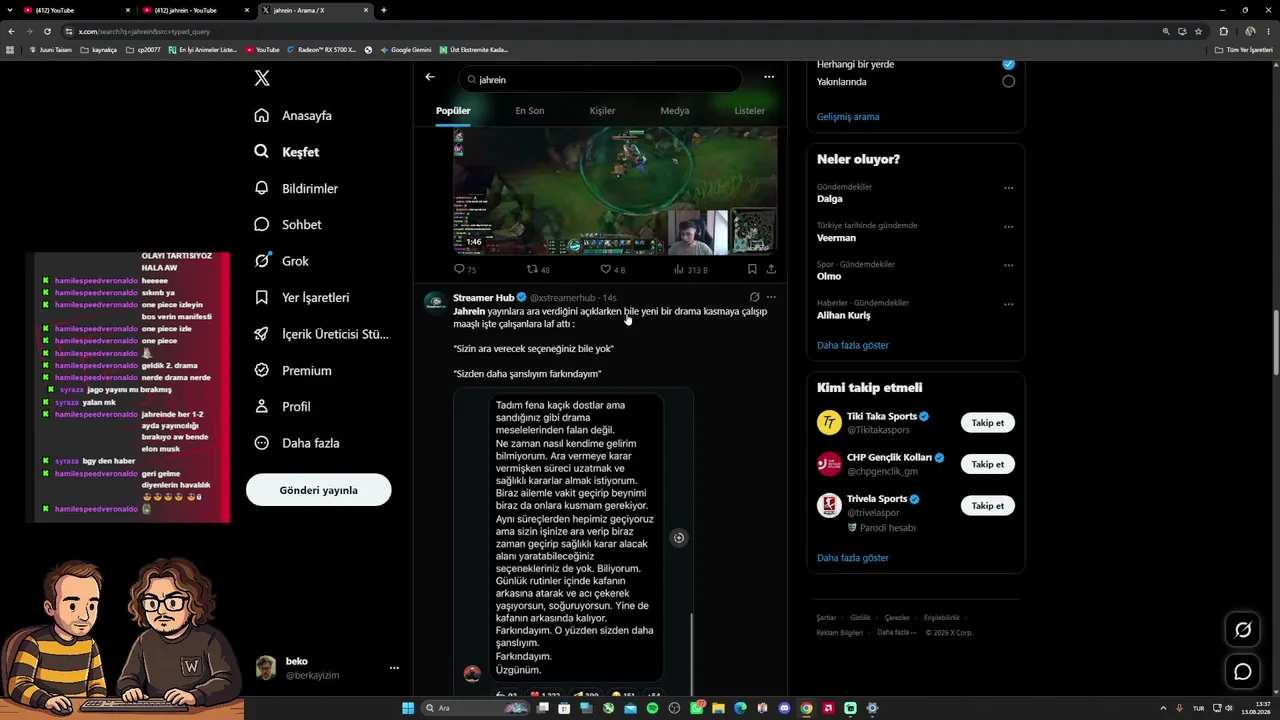
Task: Like the video post with 4 B likes
Action: click(x=612, y=269)
